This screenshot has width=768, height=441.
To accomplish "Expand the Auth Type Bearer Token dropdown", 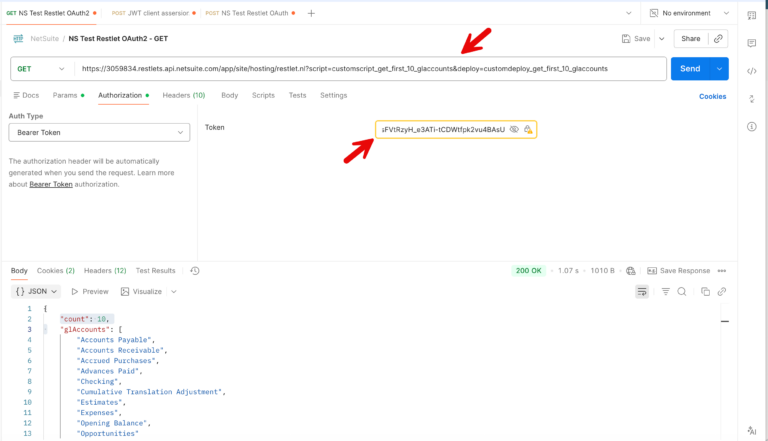I will tap(98, 133).
